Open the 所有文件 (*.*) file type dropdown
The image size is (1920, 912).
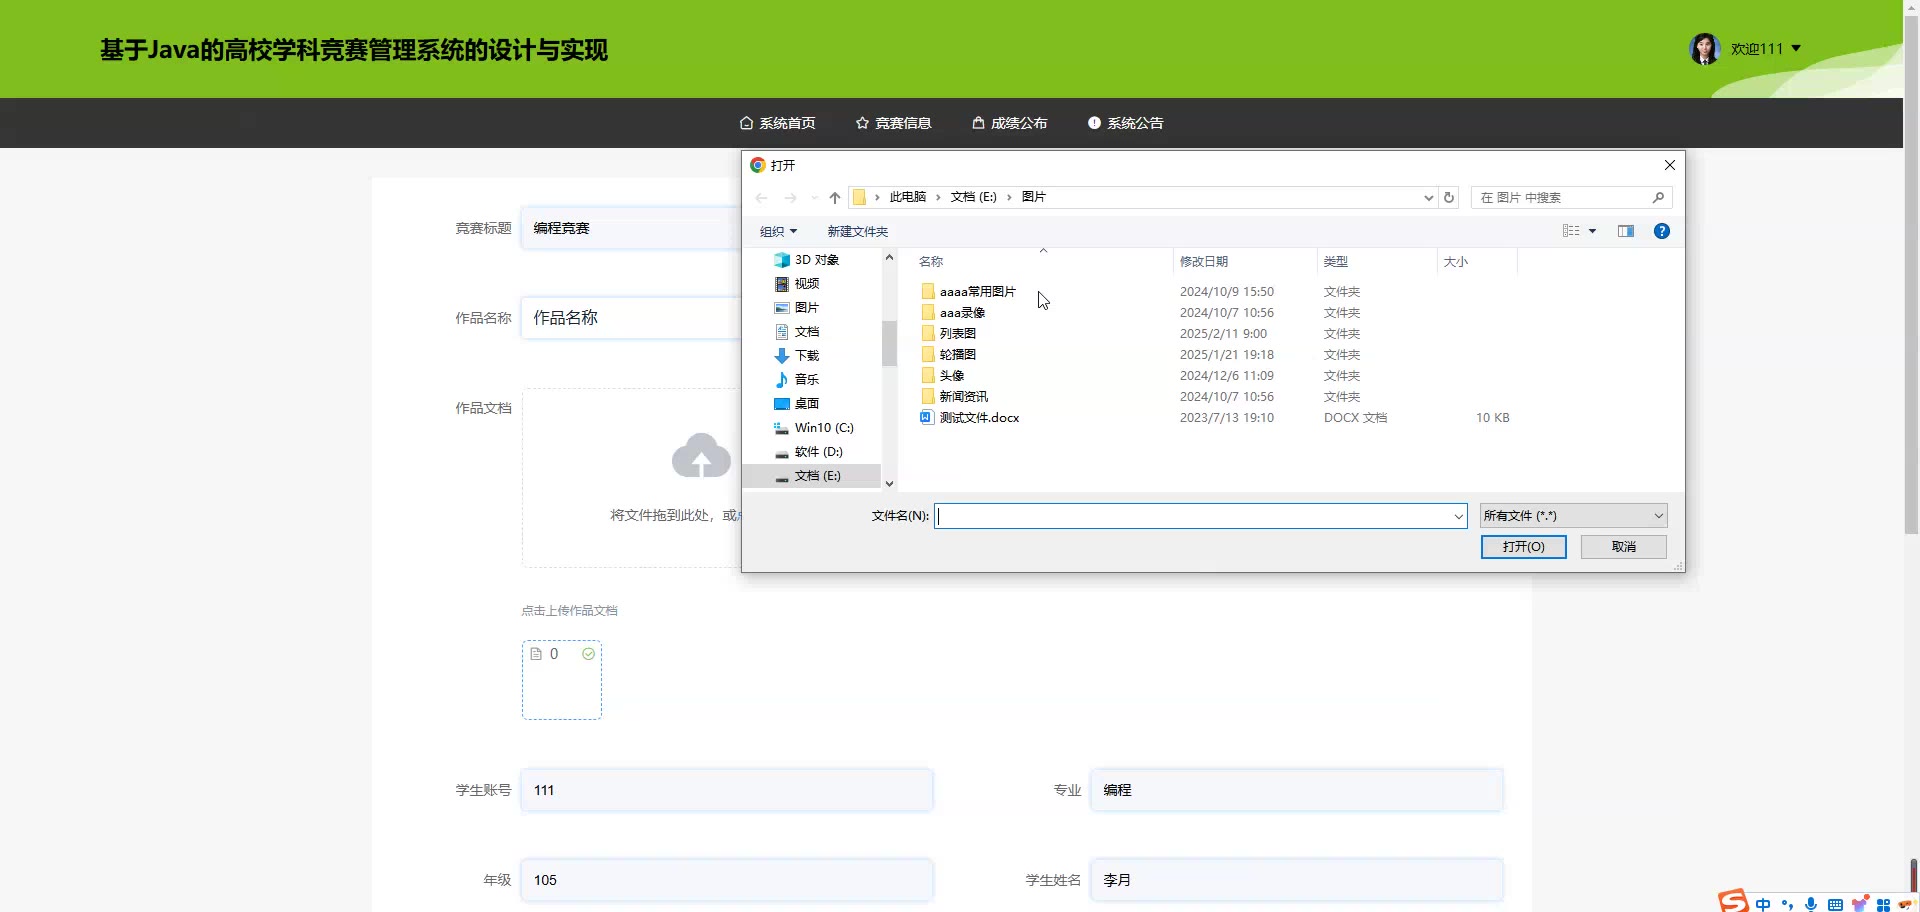tap(1573, 516)
